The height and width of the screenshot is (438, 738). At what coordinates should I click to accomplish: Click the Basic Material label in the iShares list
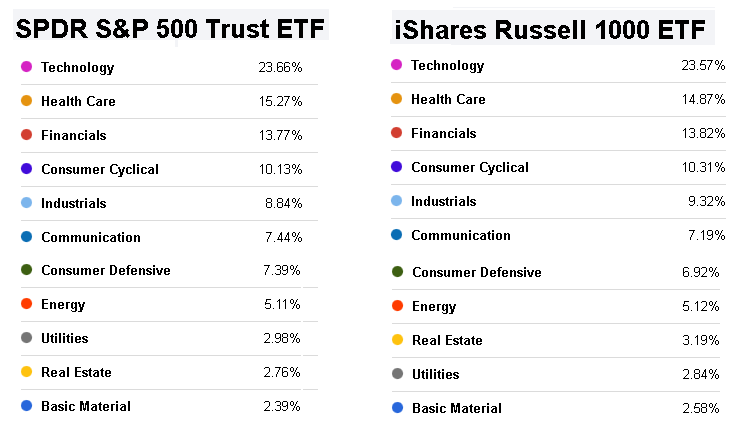pos(456,408)
